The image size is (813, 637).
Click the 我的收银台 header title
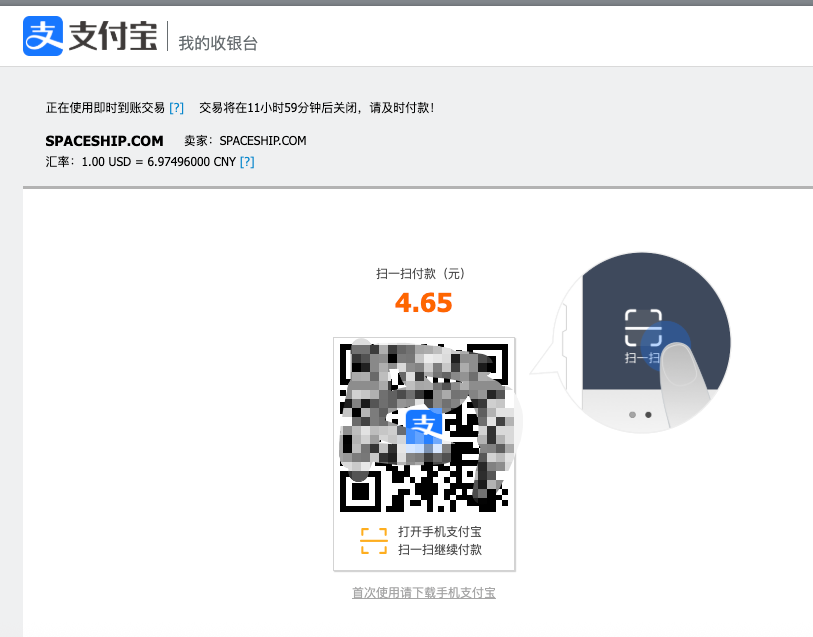click(x=218, y=43)
